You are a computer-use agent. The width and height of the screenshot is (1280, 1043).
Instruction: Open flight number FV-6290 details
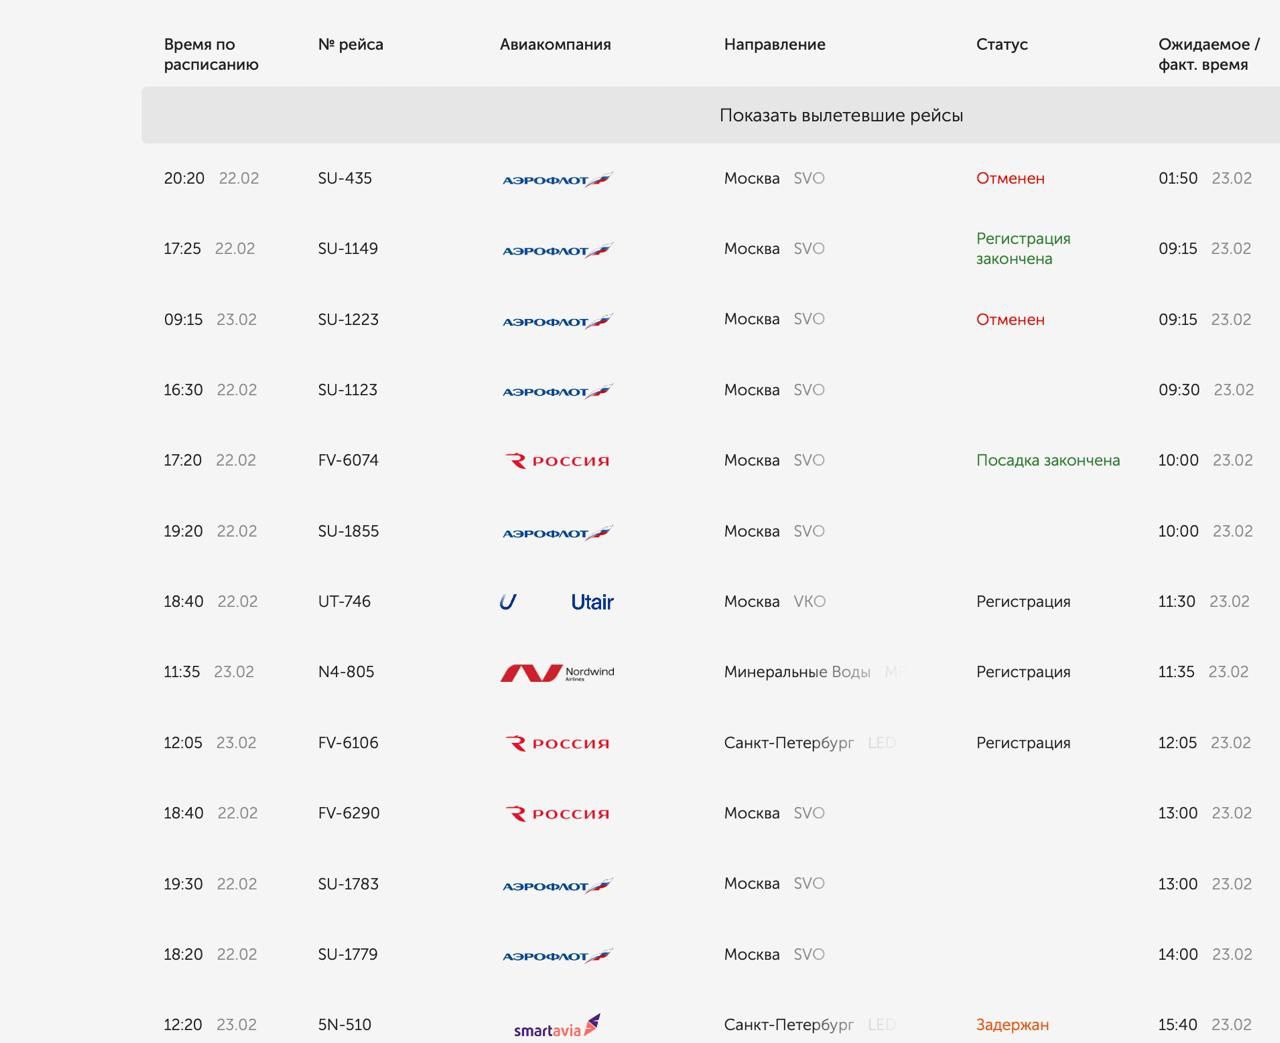(x=348, y=813)
